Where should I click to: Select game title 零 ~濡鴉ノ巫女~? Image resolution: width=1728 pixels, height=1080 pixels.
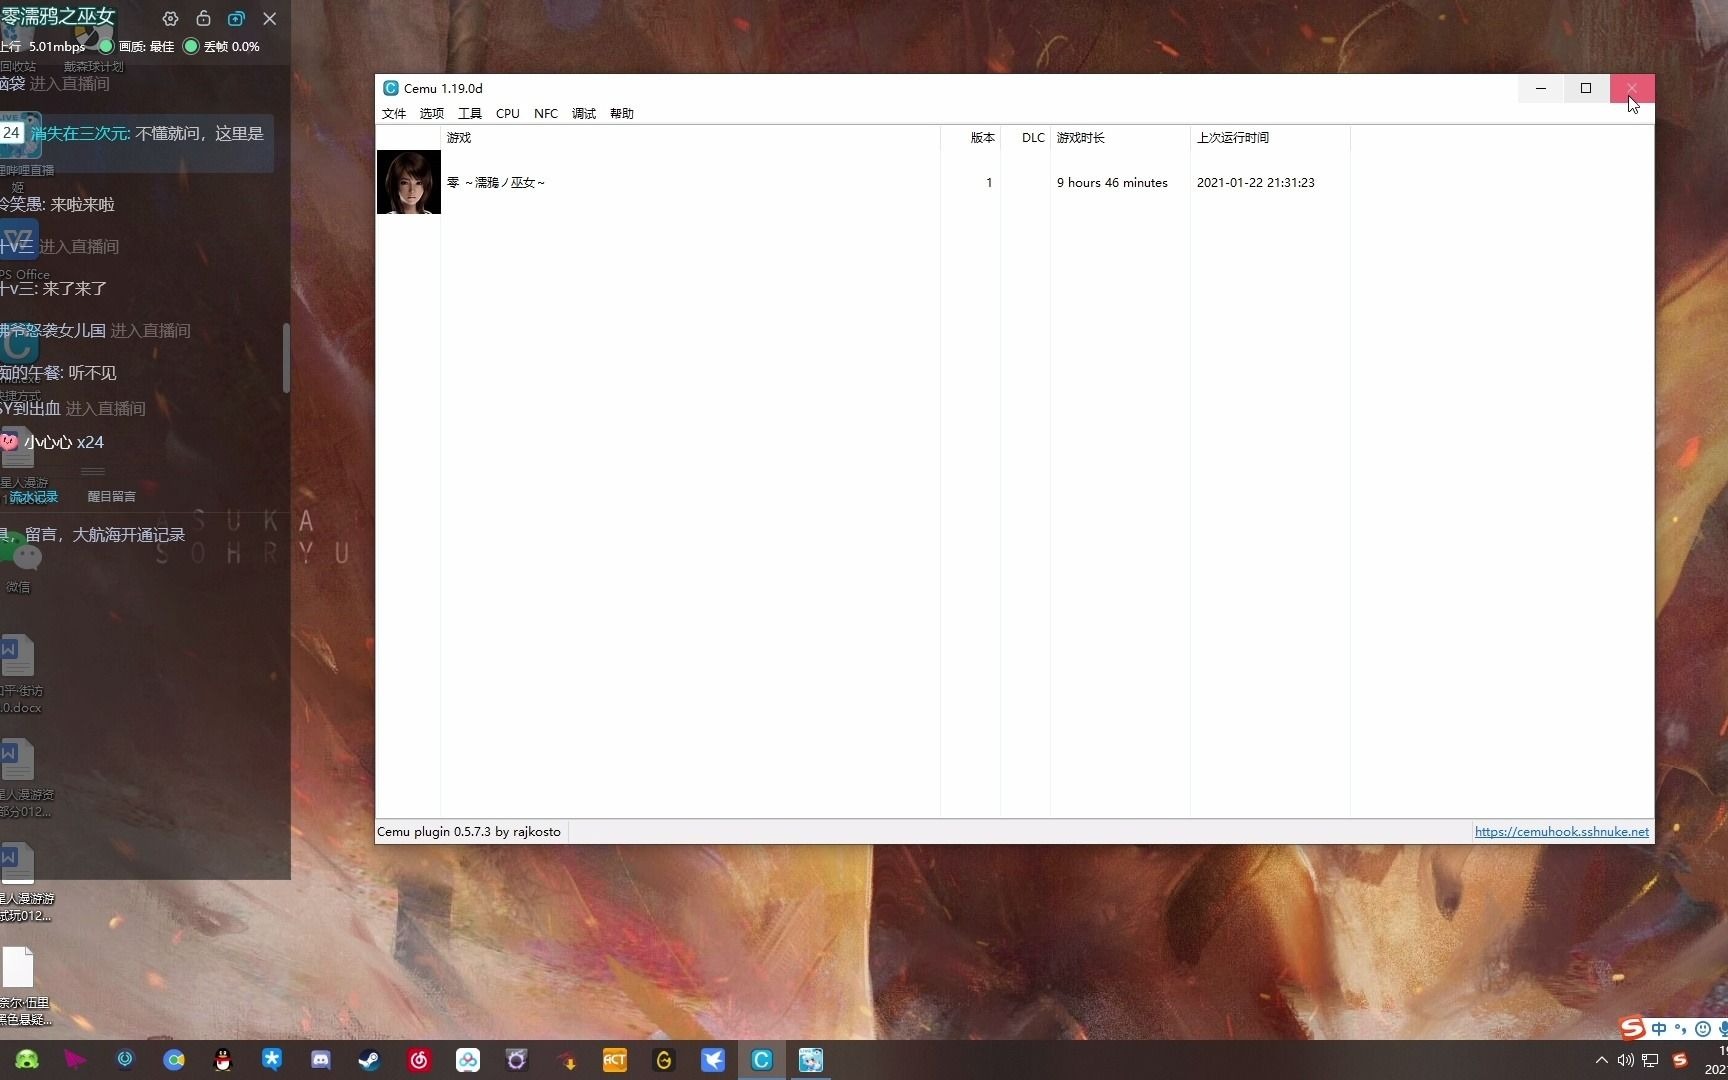(x=496, y=183)
